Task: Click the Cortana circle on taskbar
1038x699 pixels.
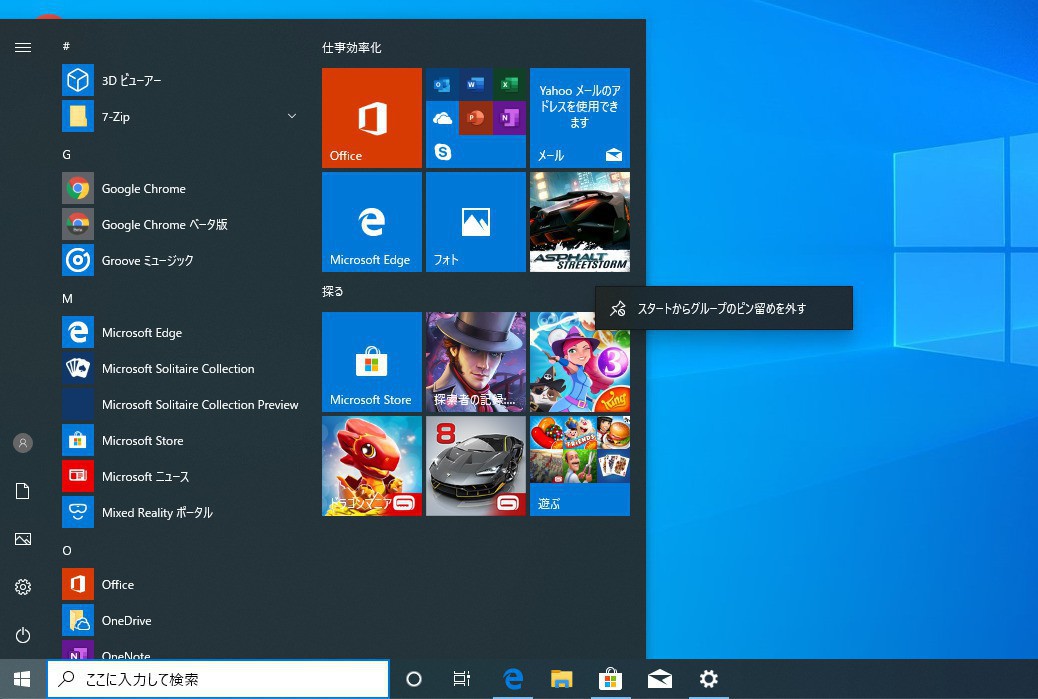Action: 414,679
